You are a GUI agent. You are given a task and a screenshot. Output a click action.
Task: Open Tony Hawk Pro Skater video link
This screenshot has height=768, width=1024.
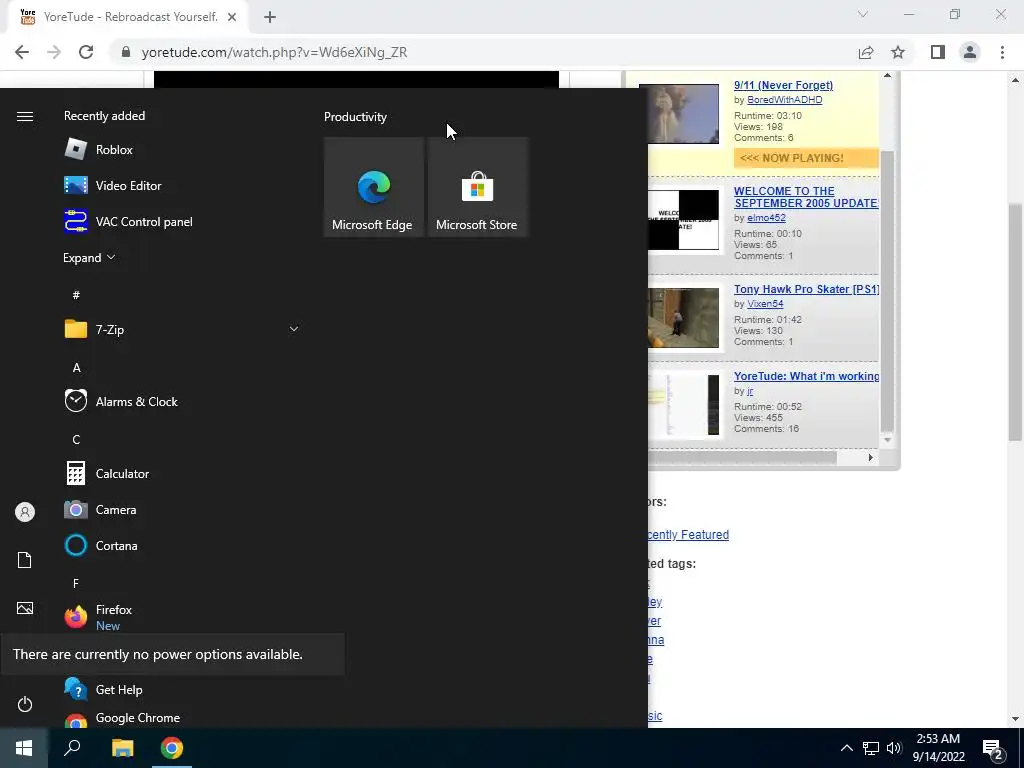[807, 289]
